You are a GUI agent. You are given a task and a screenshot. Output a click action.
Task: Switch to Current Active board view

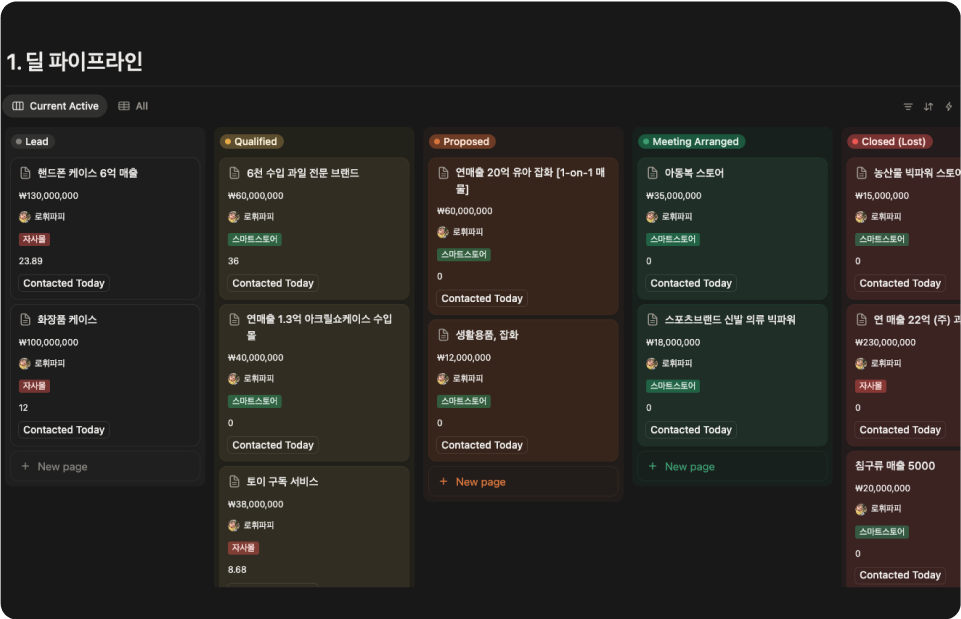coord(55,106)
